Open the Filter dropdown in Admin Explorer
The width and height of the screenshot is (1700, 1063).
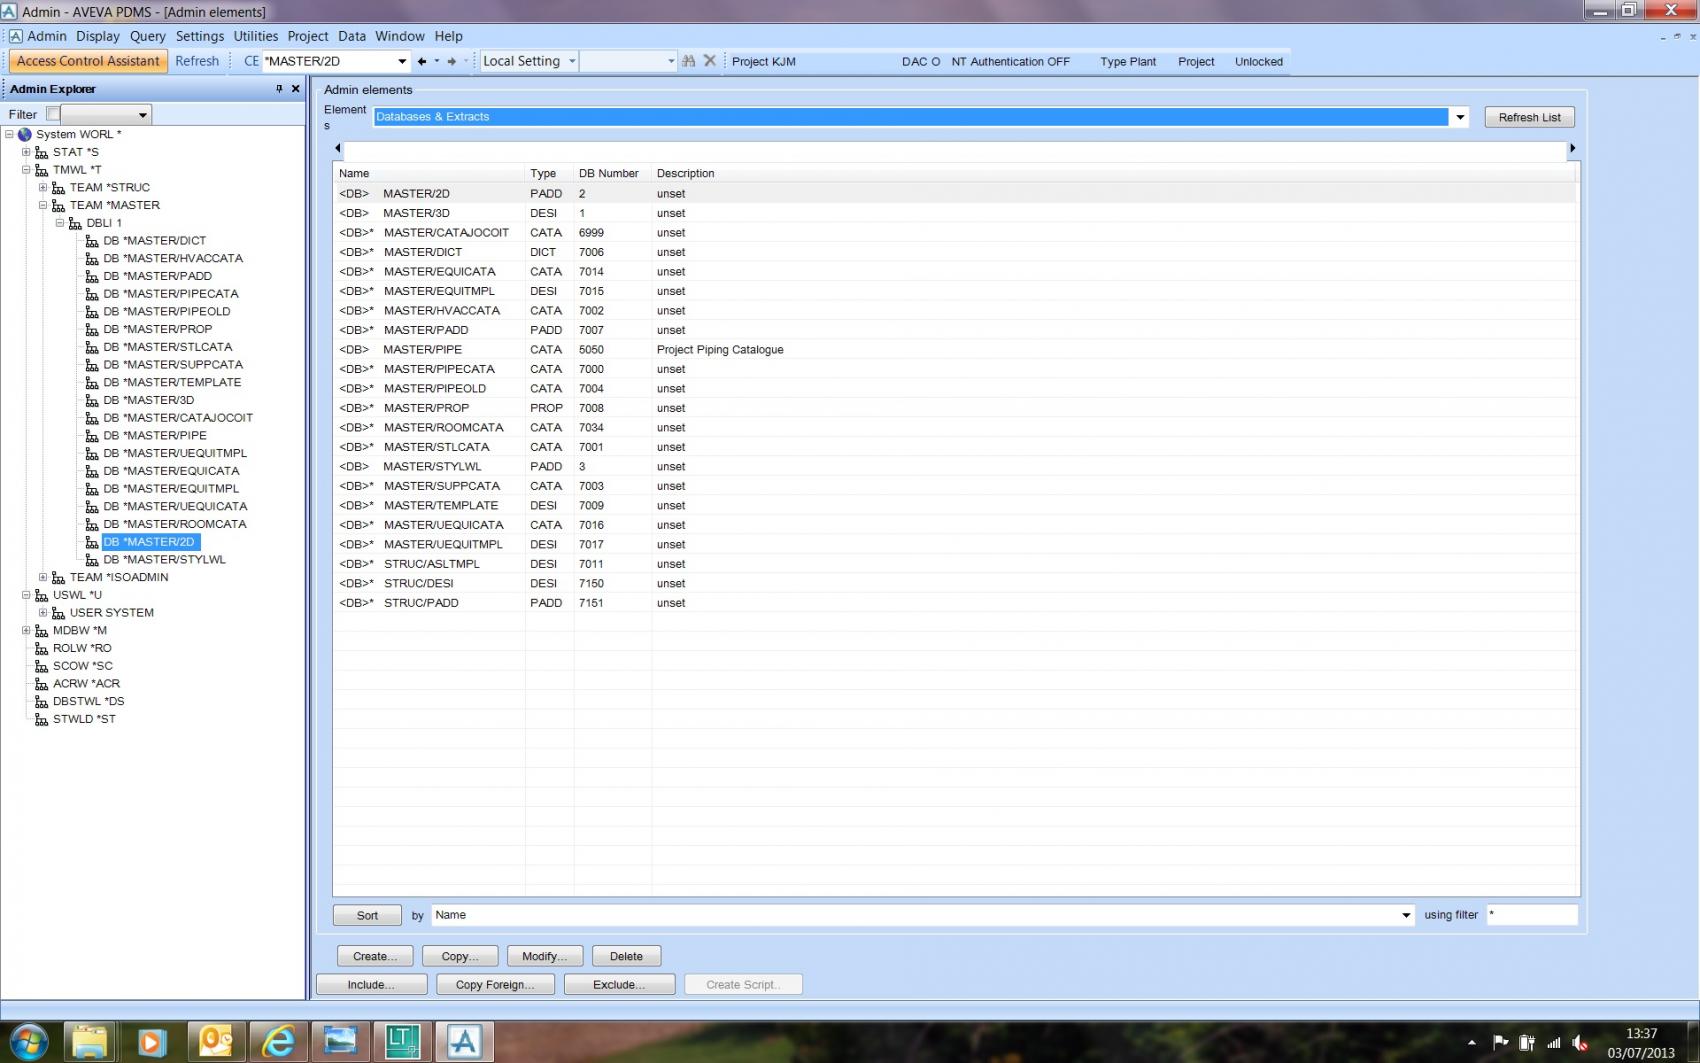[x=143, y=114]
